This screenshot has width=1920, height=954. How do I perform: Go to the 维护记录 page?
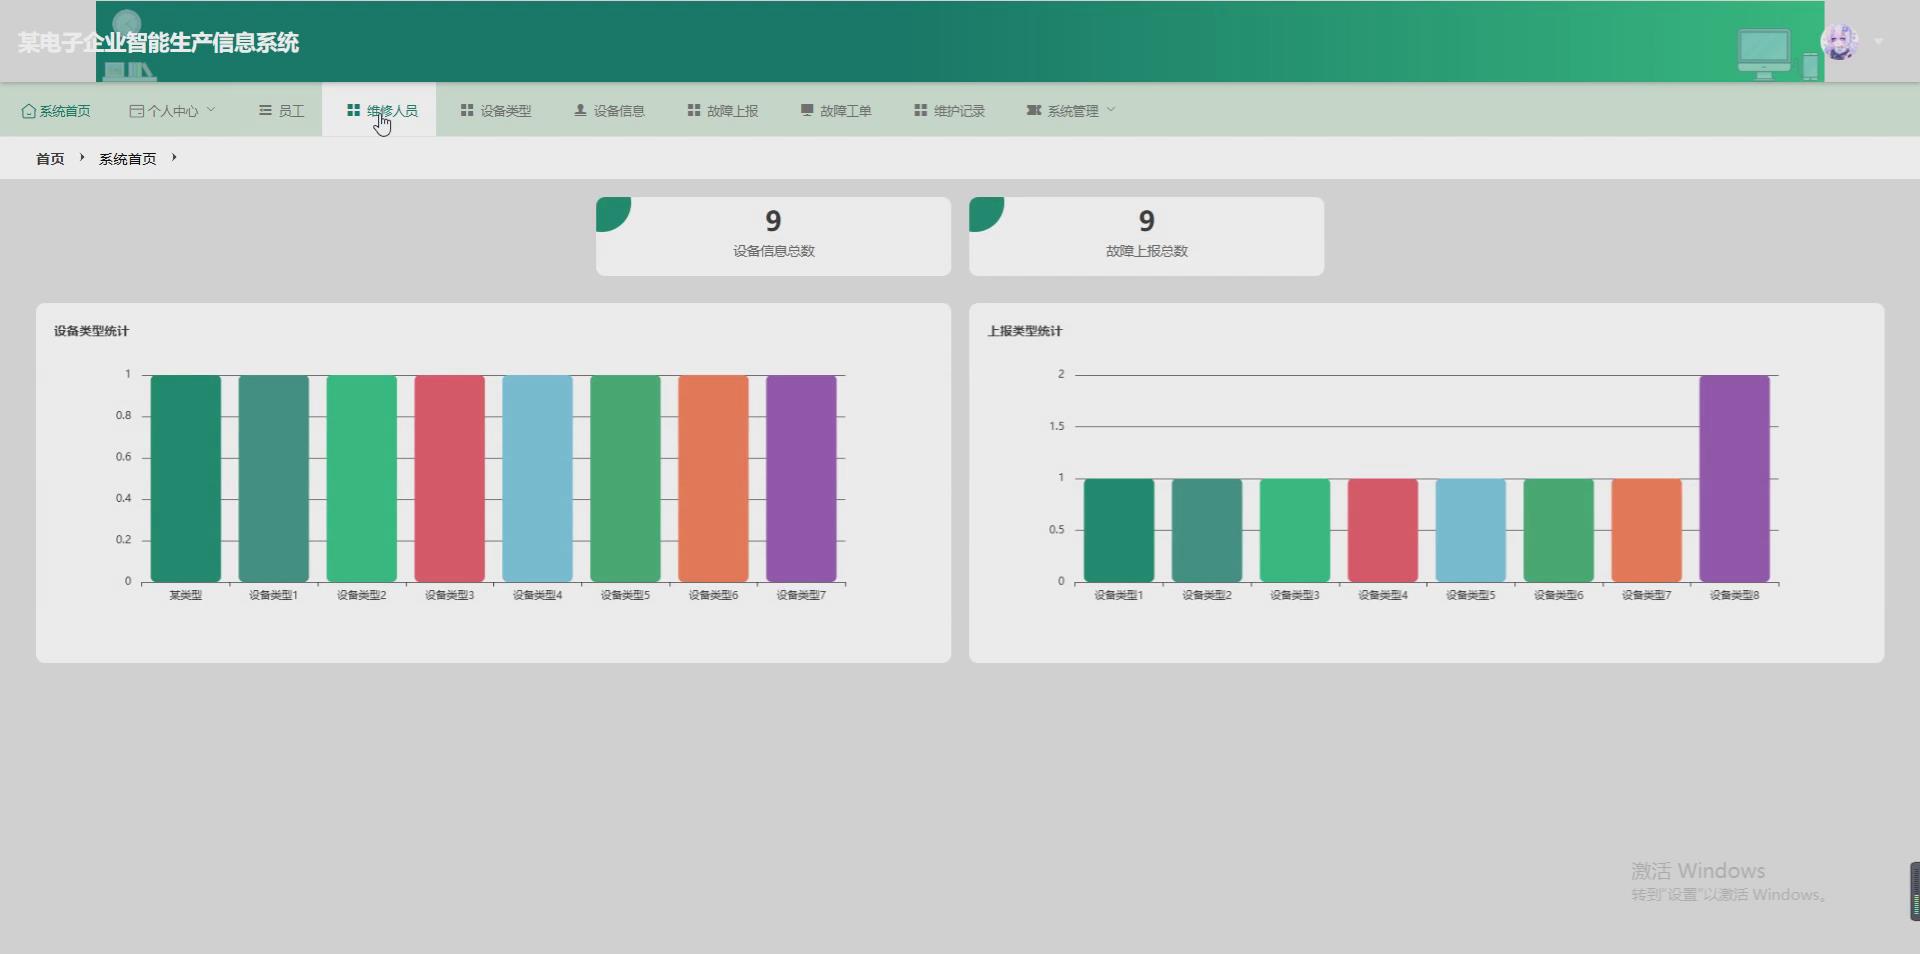950,111
